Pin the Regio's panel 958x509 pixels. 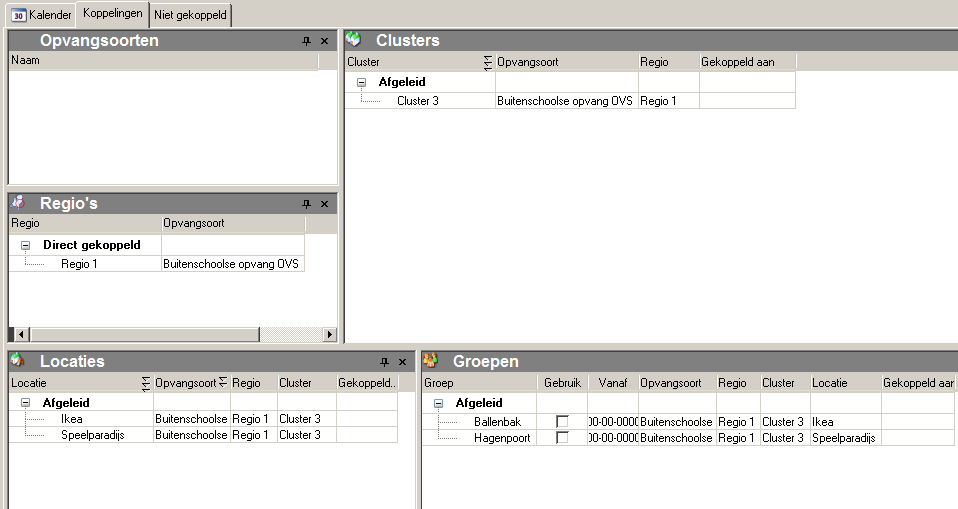(307, 203)
